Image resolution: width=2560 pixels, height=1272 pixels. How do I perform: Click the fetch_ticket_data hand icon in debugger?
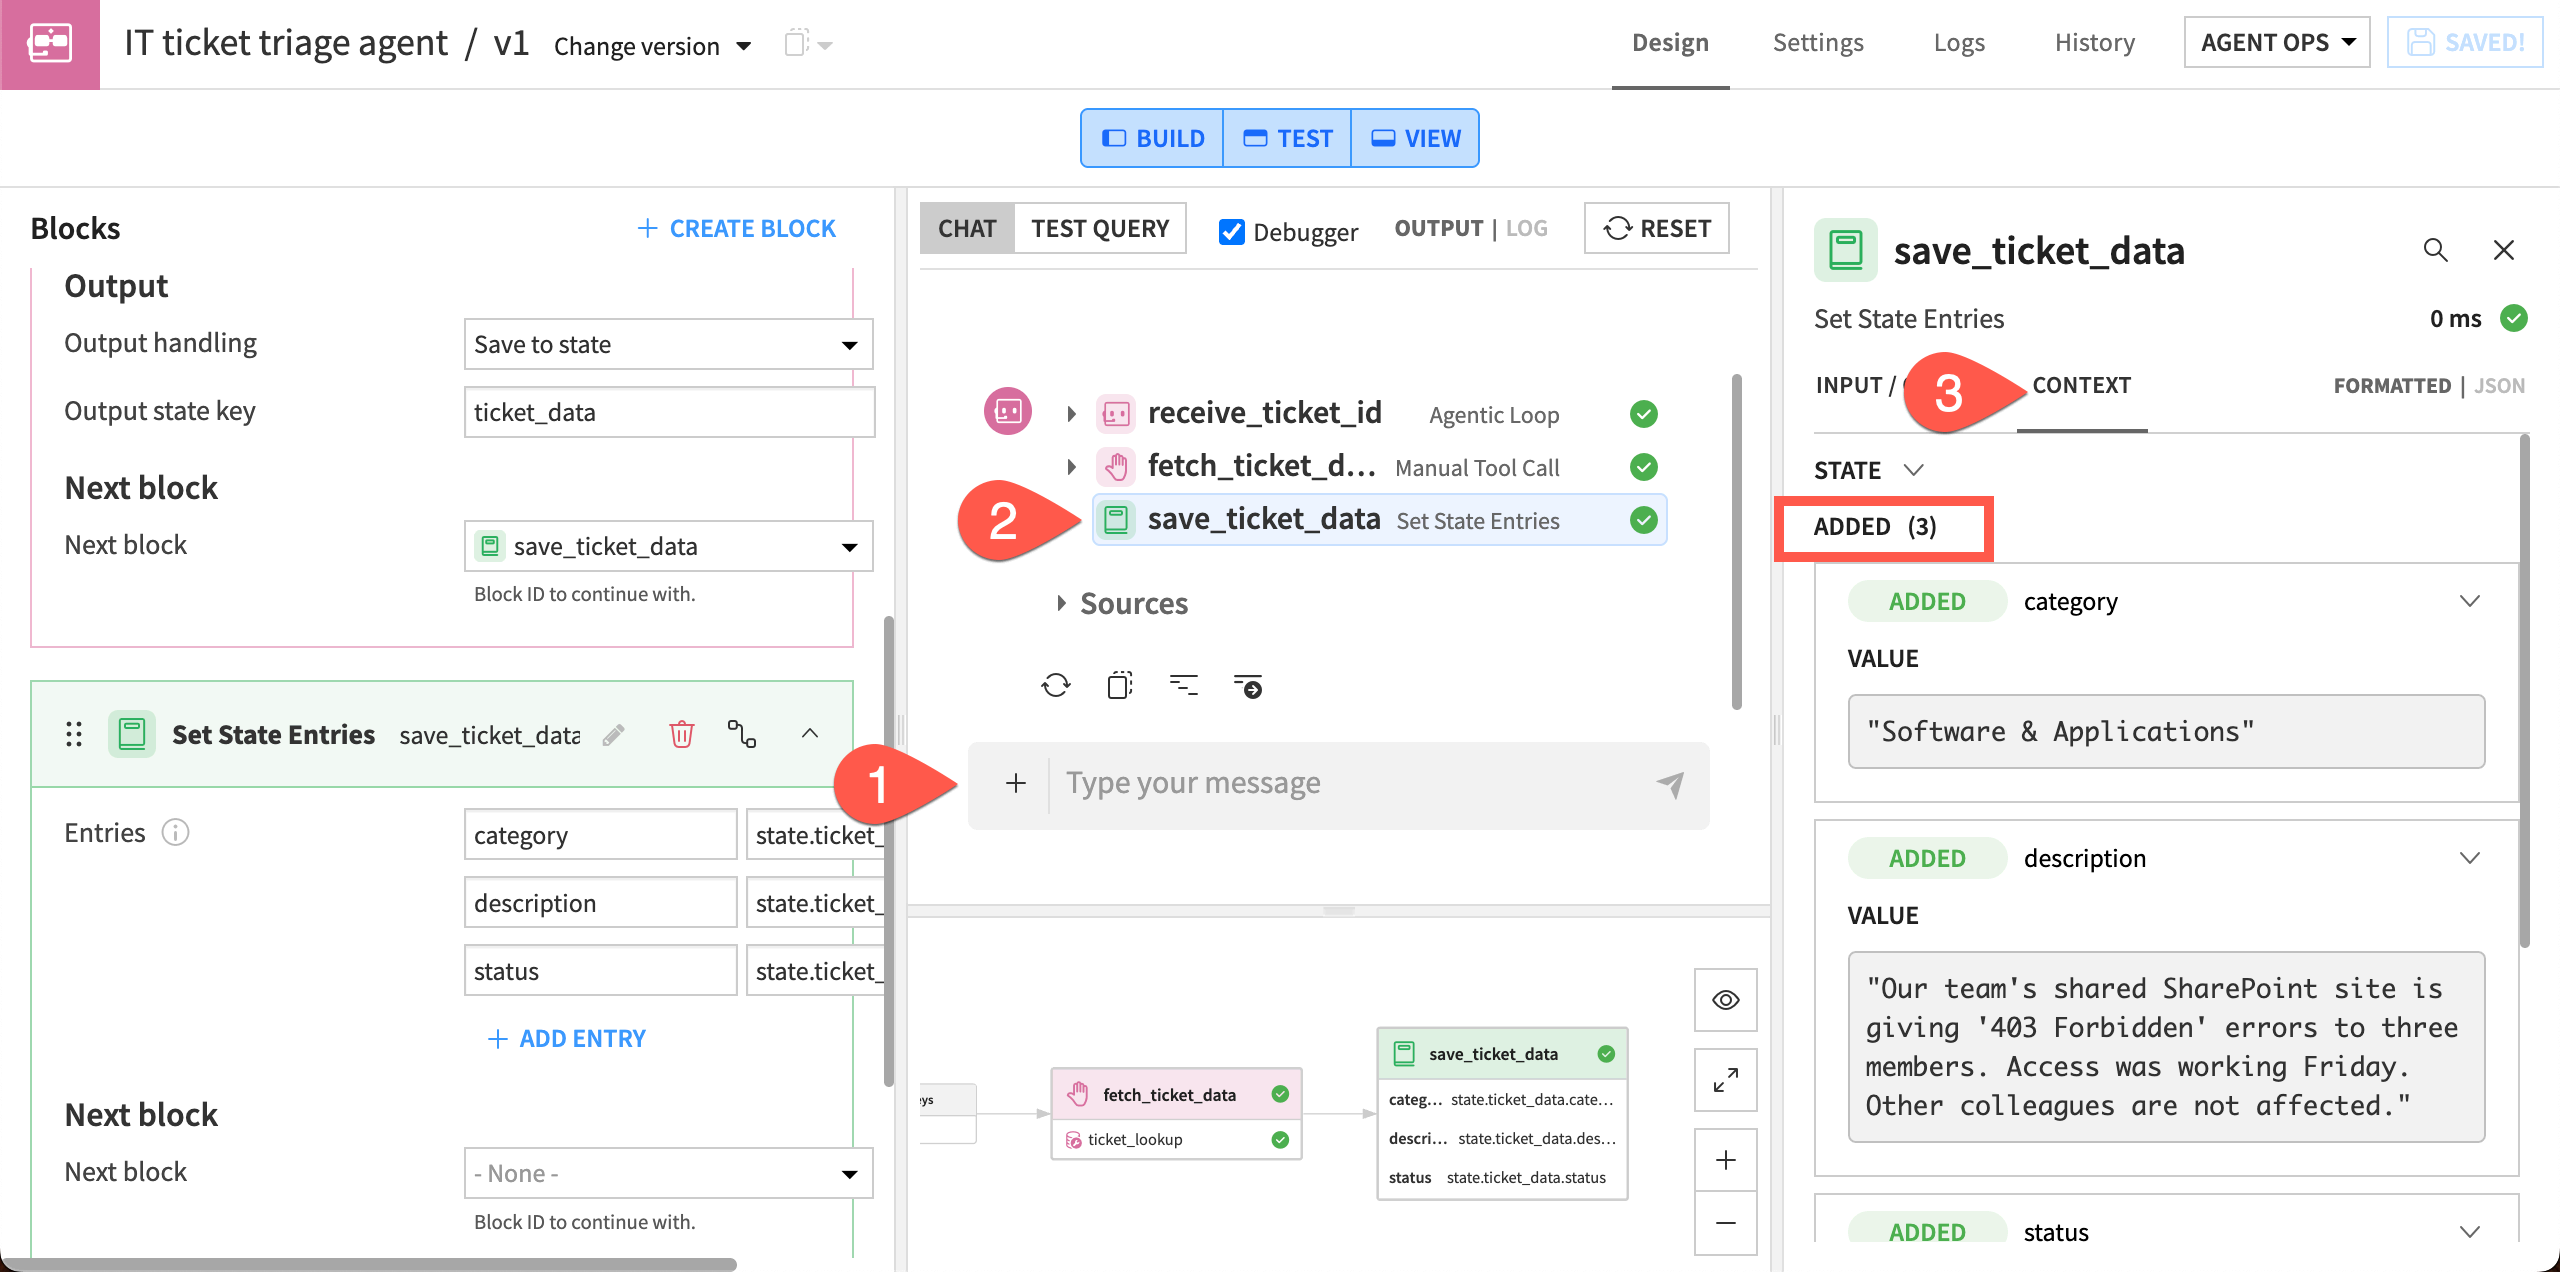(x=1116, y=467)
